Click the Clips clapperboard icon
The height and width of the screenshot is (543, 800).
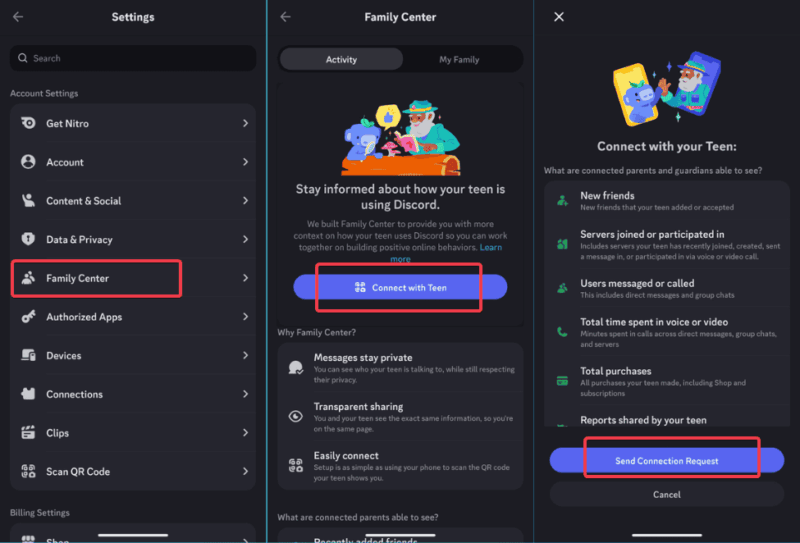28,432
